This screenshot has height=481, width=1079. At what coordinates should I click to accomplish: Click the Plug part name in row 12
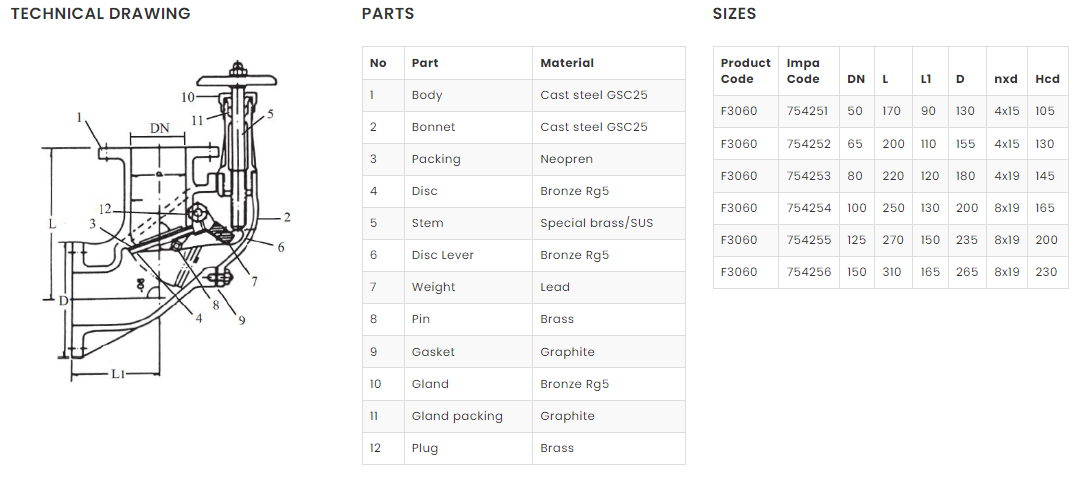[x=424, y=448]
